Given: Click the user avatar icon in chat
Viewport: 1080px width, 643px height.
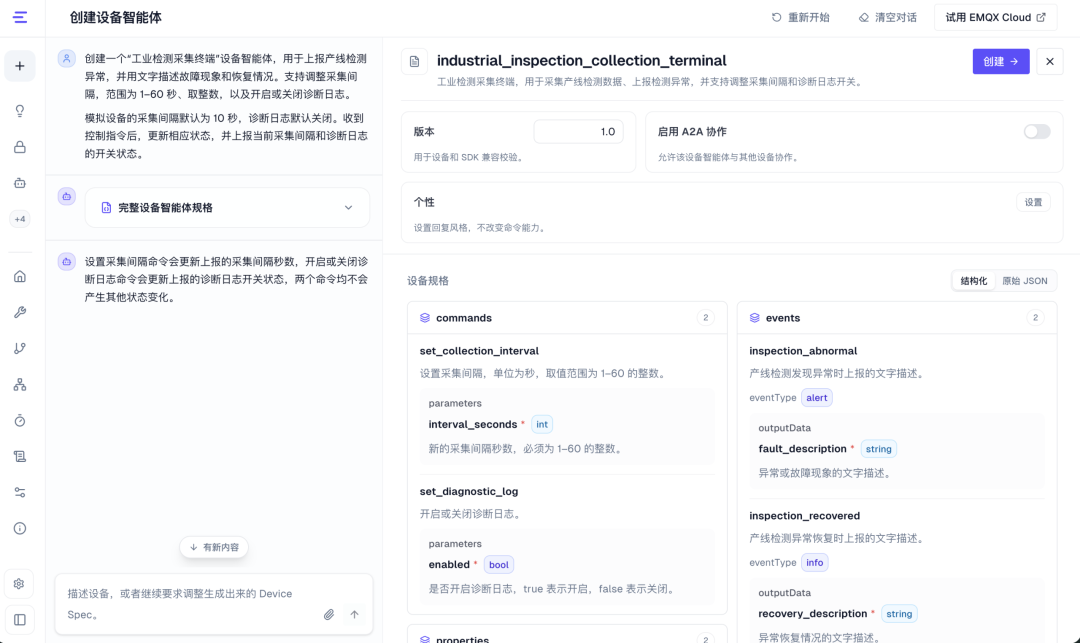Looking at the screenshot, I should [67, 59].
